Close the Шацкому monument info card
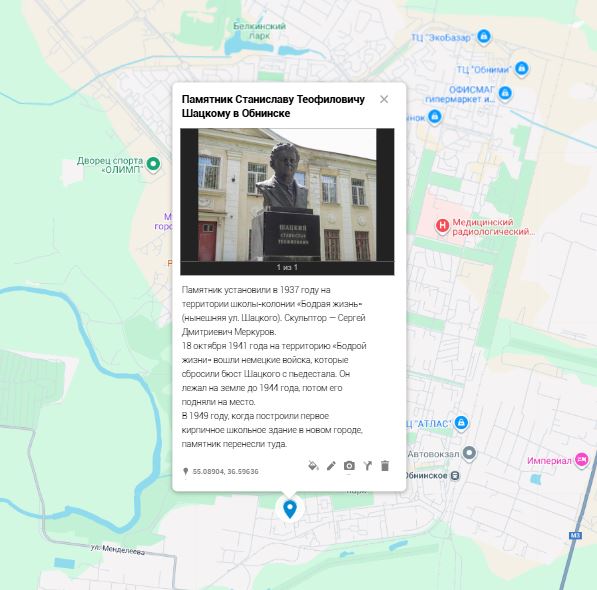 click(x=384, y=99)
